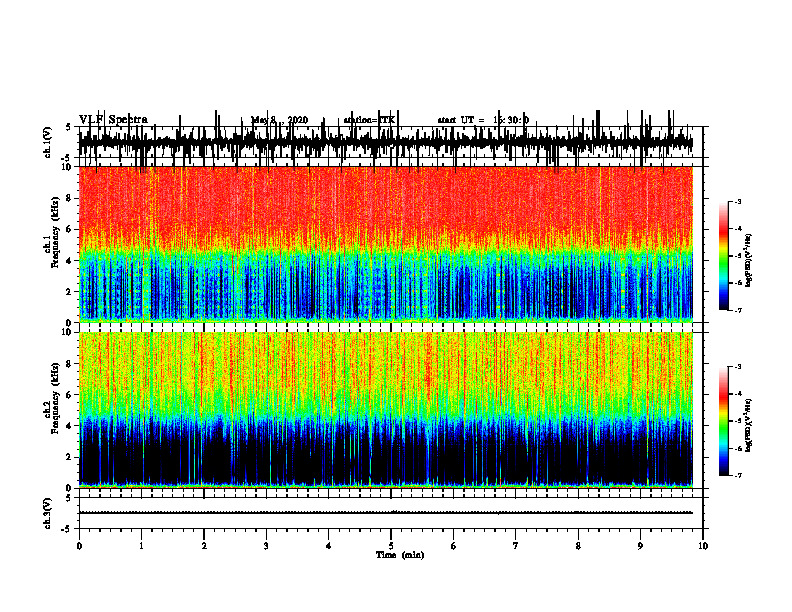Click the ch.2 spectrogram panel
Viewport: 792px width, 612px height.
[x=386, y=410]
